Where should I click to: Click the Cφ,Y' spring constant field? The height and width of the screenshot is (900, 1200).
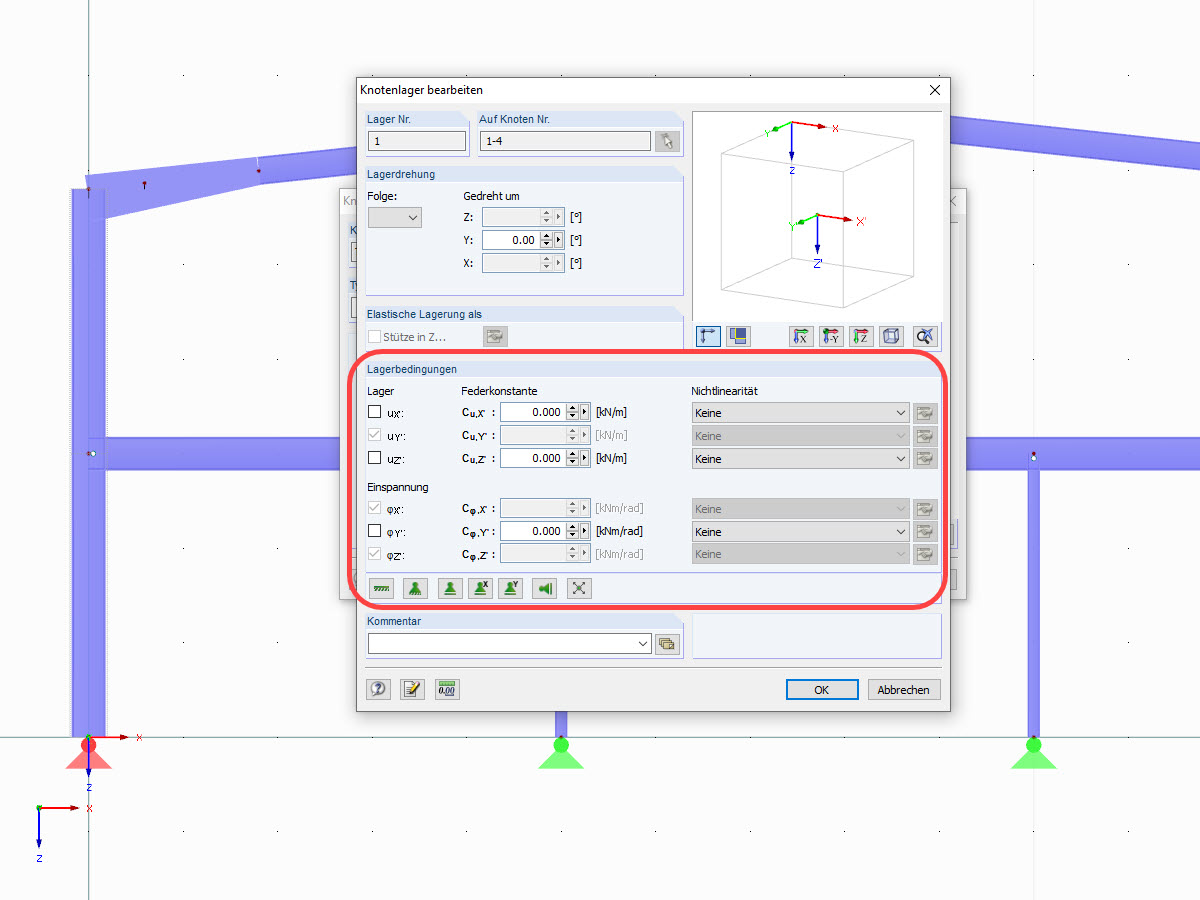533,531
